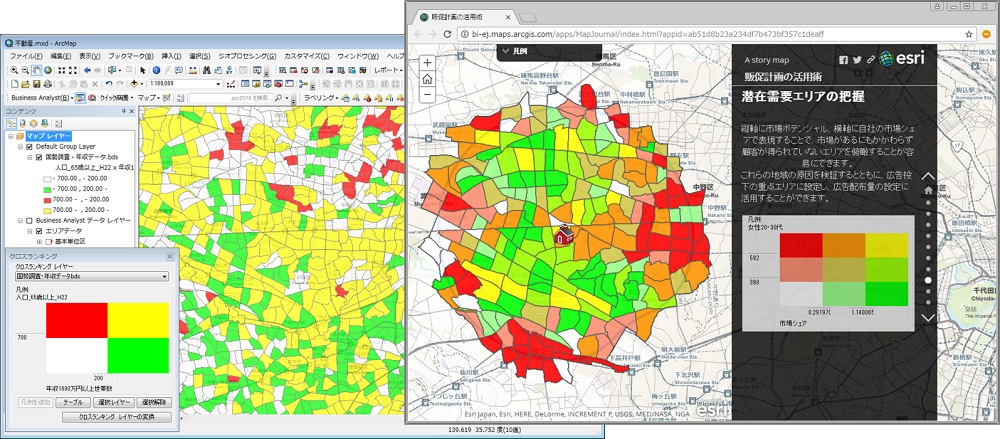Open the 表示(V) menu
The width and height of the screenshot is (1000, 439).
(89, 56)
